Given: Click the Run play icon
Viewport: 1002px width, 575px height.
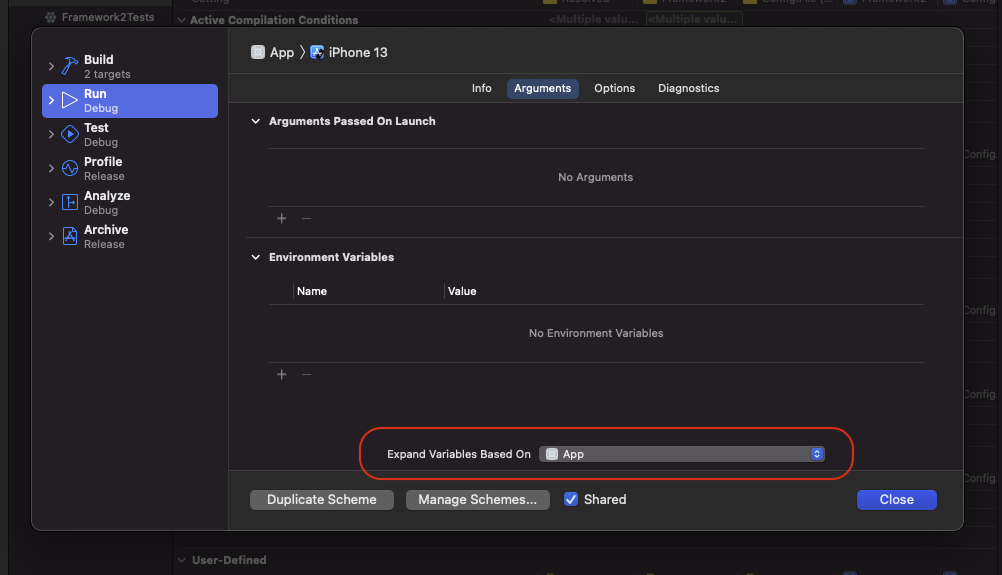Looking at the screenshot, I should pyautogui.click(x=70, y=100).
